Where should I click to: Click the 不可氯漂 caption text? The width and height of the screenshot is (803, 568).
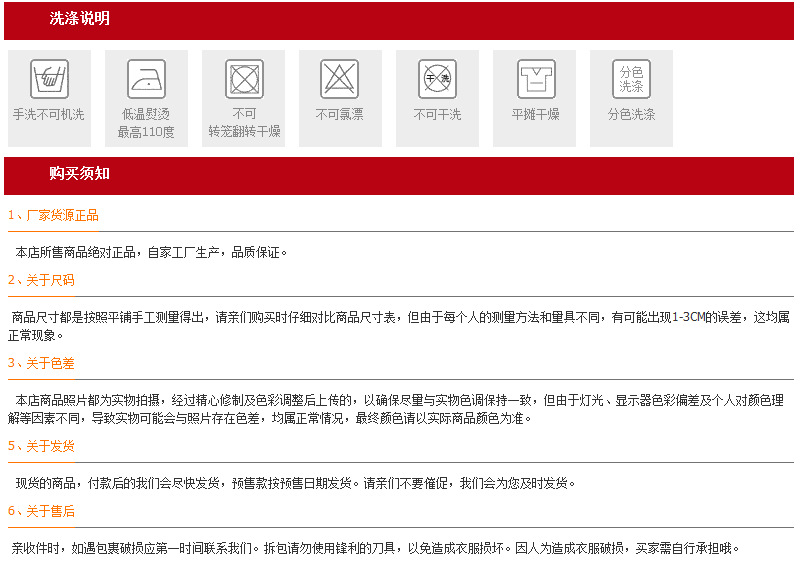pos(339,115)
